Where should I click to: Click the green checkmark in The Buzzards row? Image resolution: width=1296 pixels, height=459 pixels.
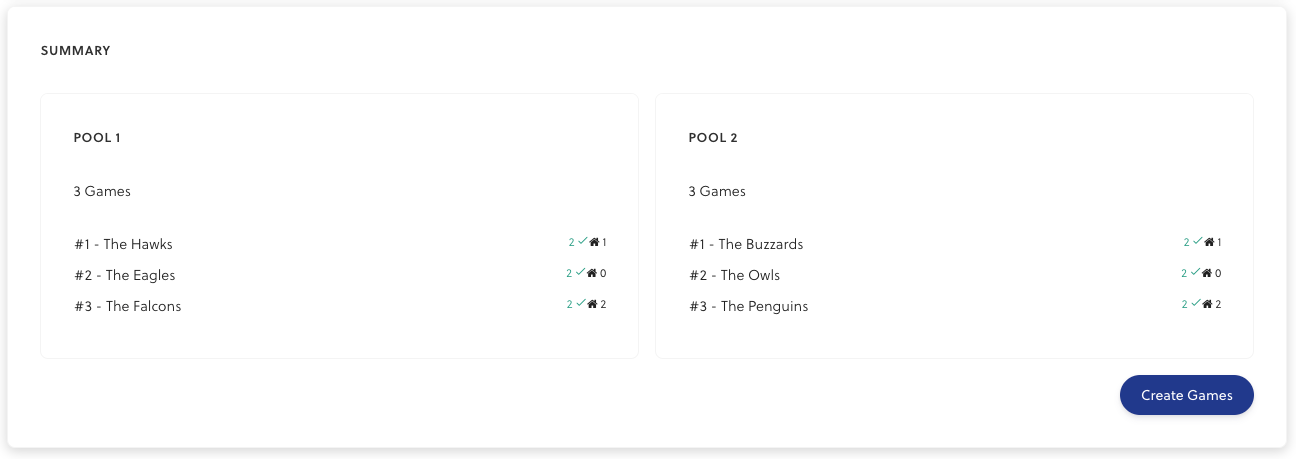(x=1197, y=241)
